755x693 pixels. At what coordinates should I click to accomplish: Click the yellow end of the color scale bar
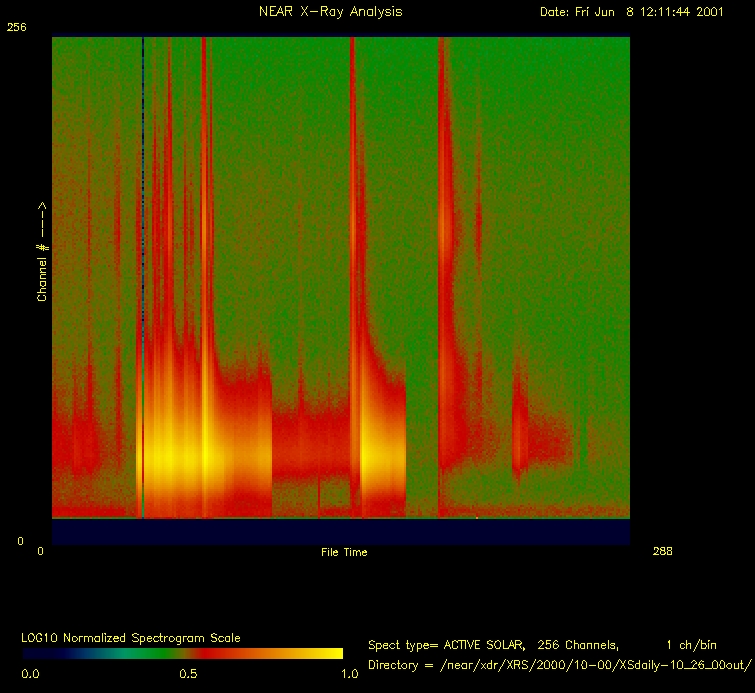(x=330, y=653)
